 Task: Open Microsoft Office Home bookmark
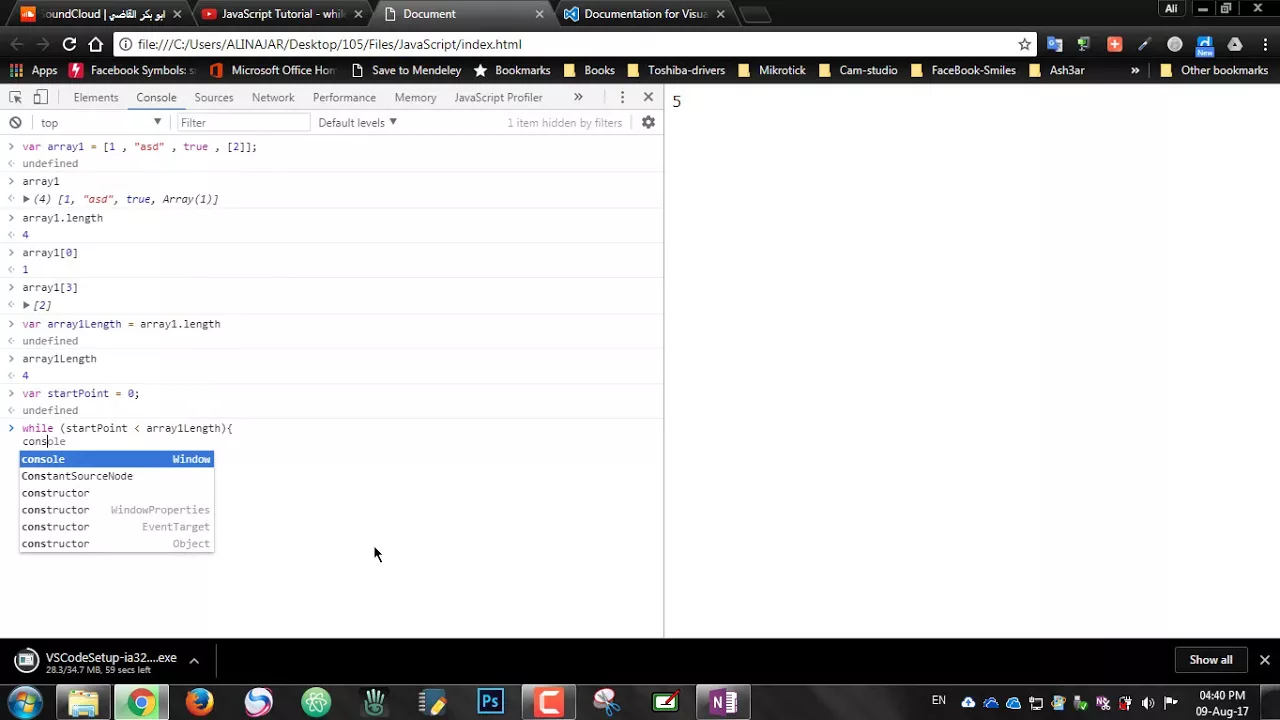(x=273, y=70)
